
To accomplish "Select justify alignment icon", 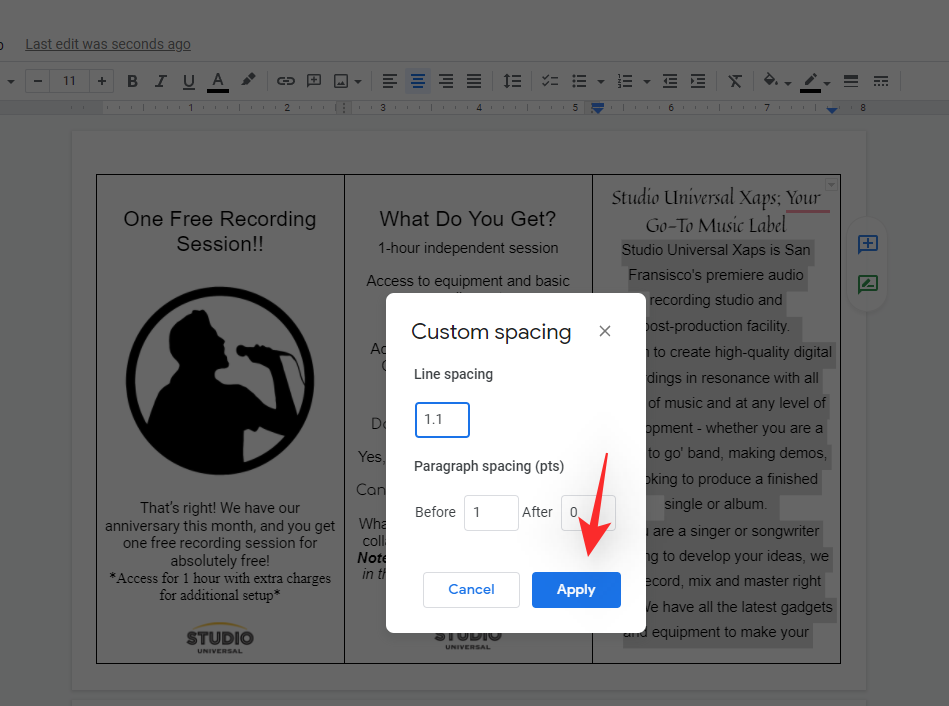I will (x=474, y=81).
